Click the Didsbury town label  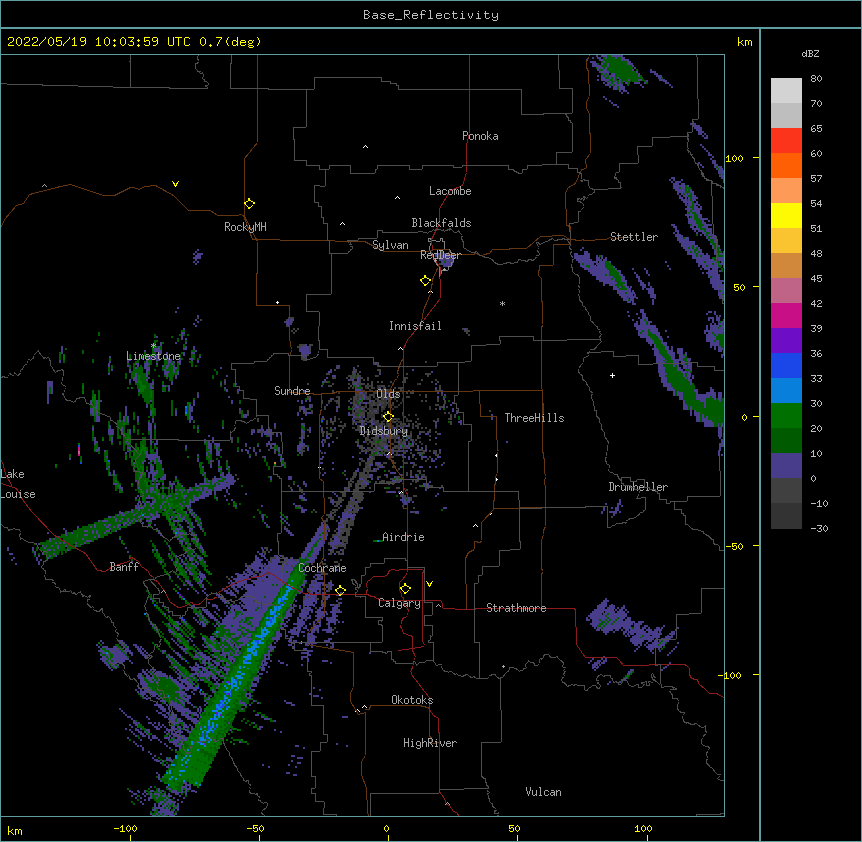click(x=384, y=431)
